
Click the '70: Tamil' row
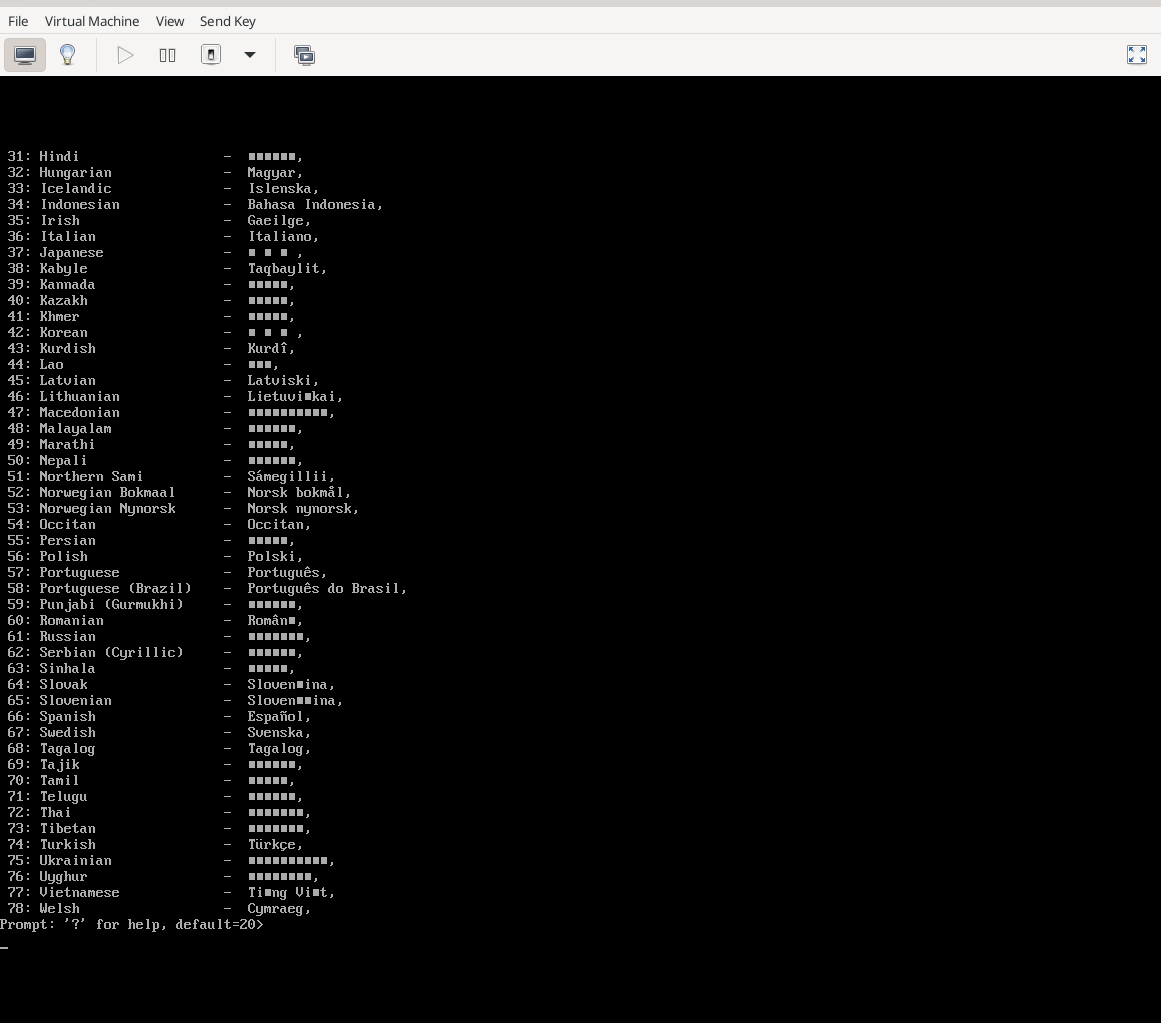coord(151,781)
